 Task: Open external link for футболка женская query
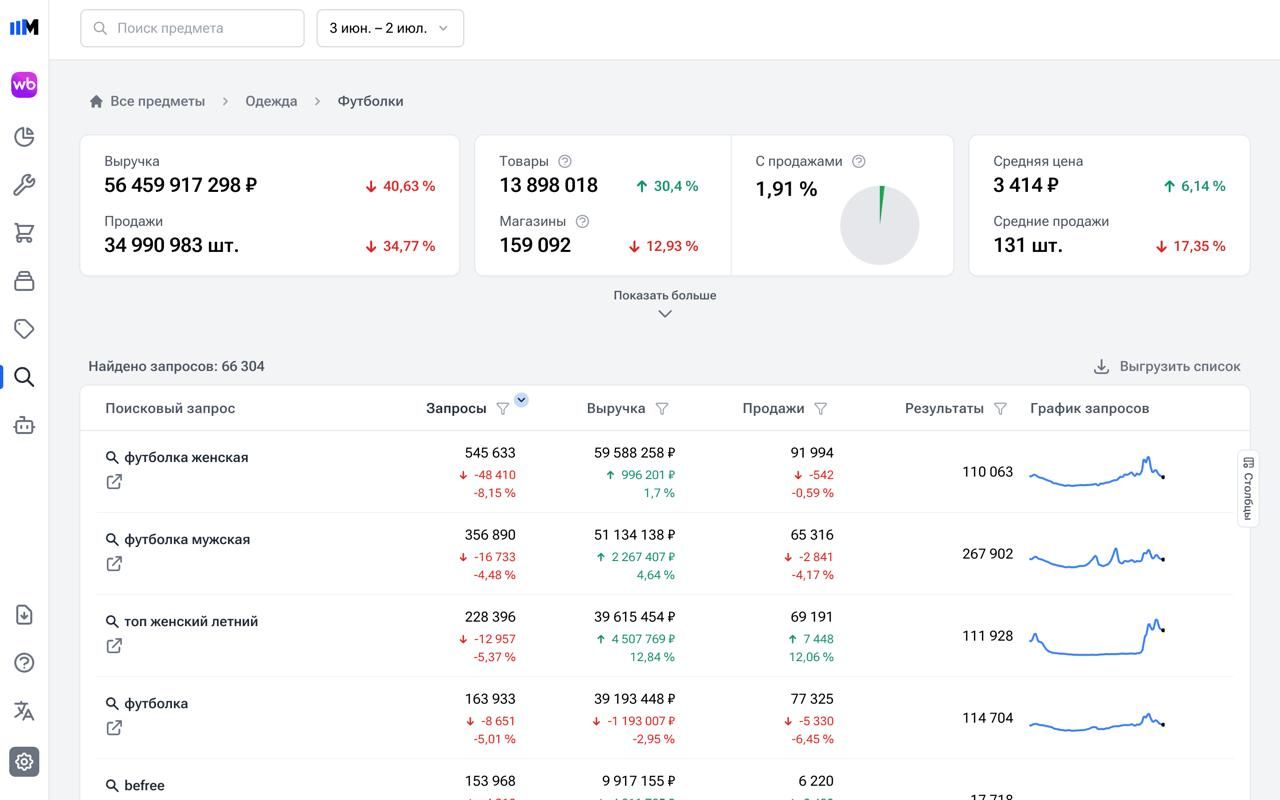(x=114, y=482)
